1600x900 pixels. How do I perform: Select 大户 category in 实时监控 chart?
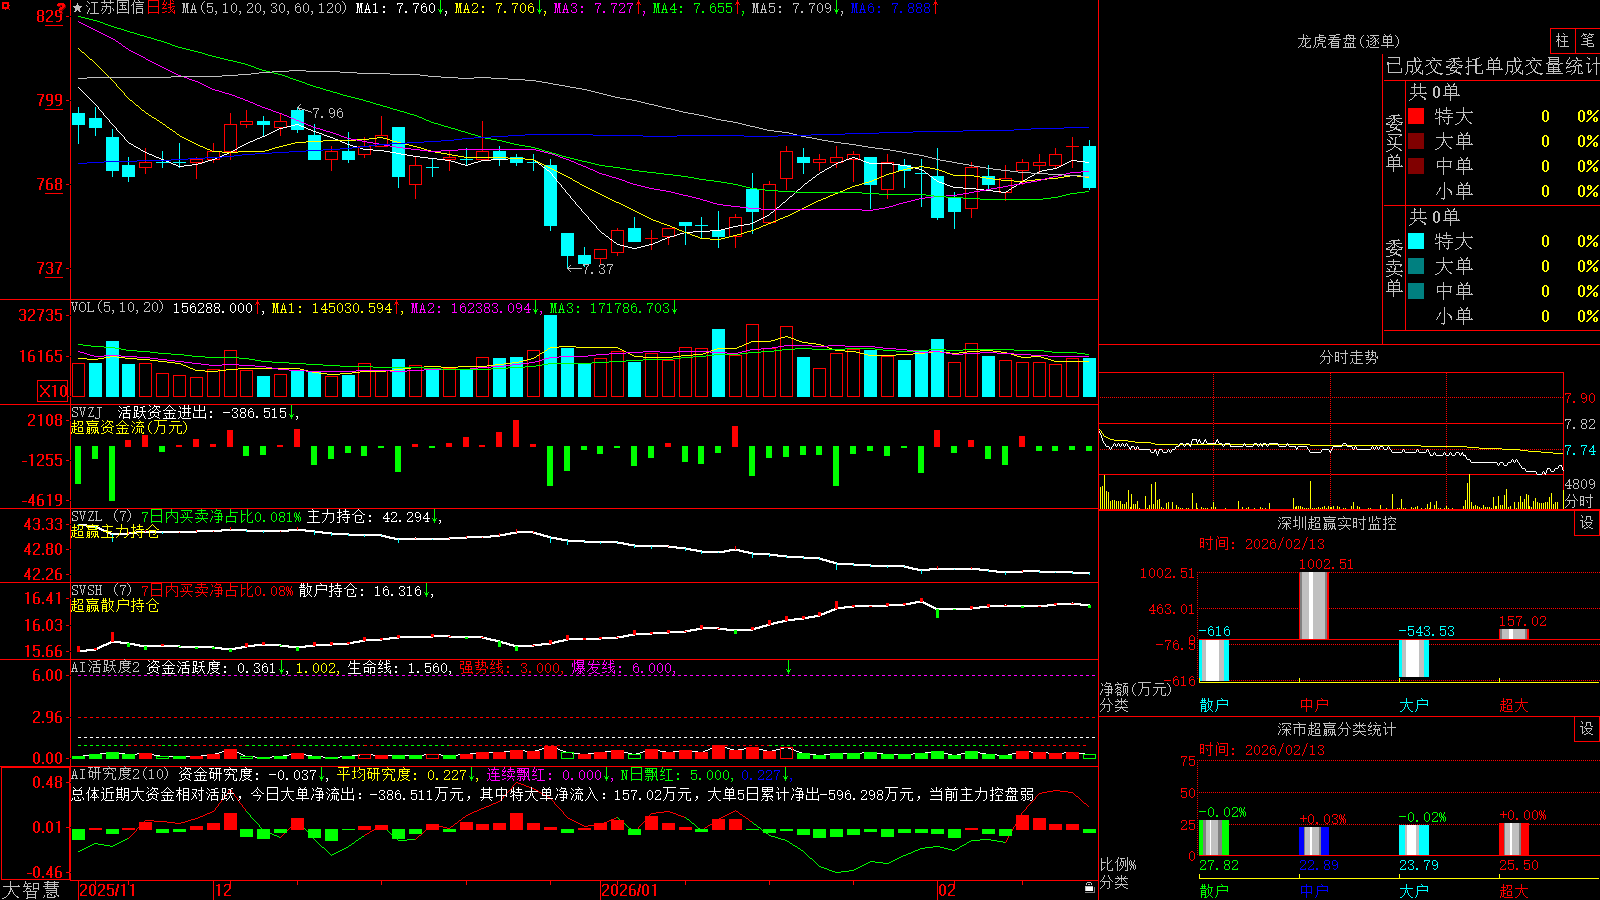1414,705
